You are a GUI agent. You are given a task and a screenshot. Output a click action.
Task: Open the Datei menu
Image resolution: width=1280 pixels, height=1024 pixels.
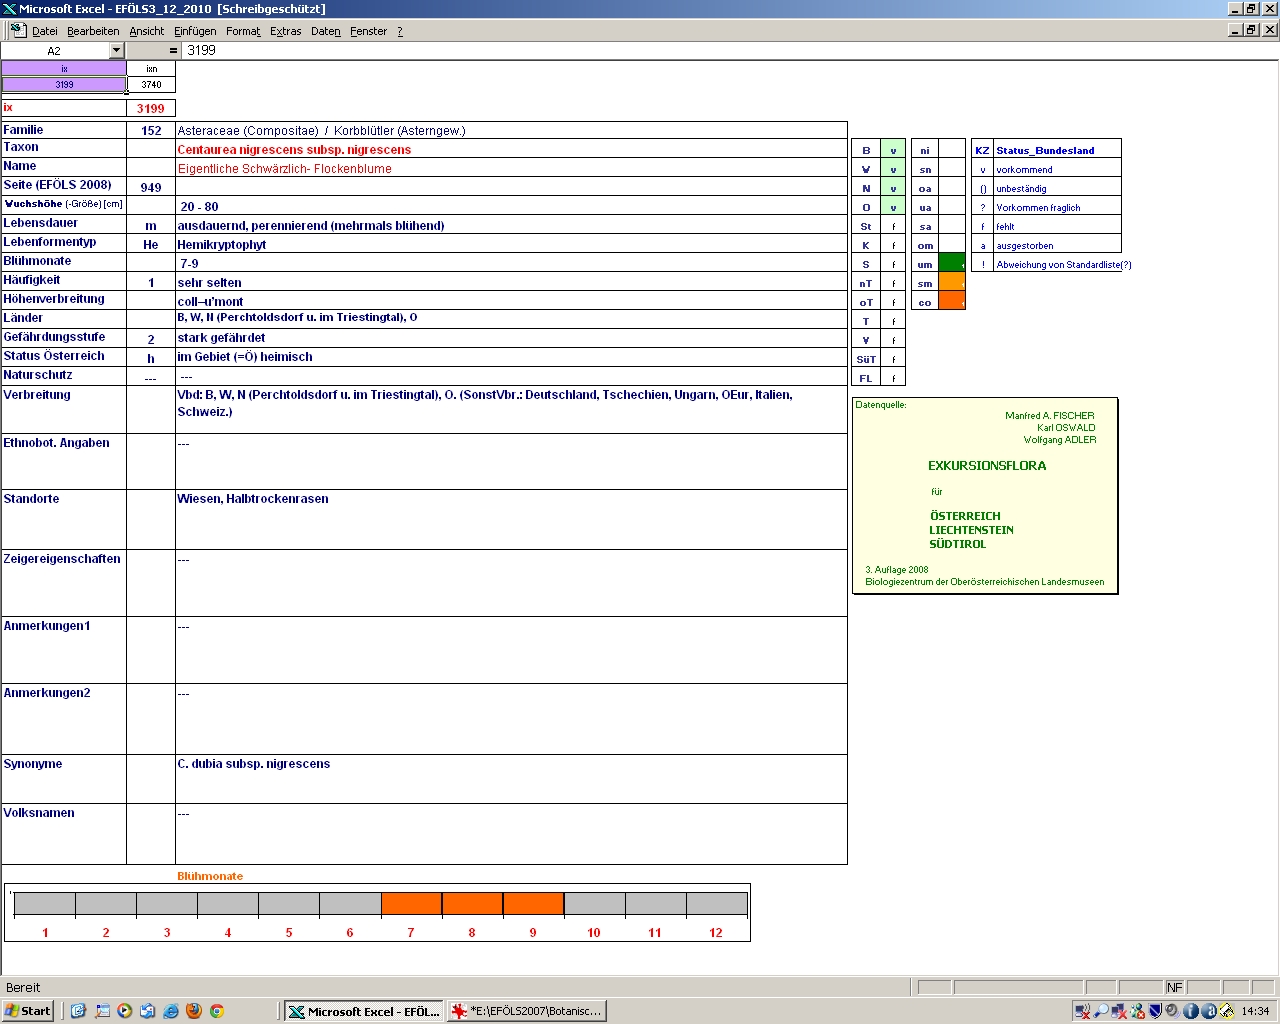[x=45, y=31]
